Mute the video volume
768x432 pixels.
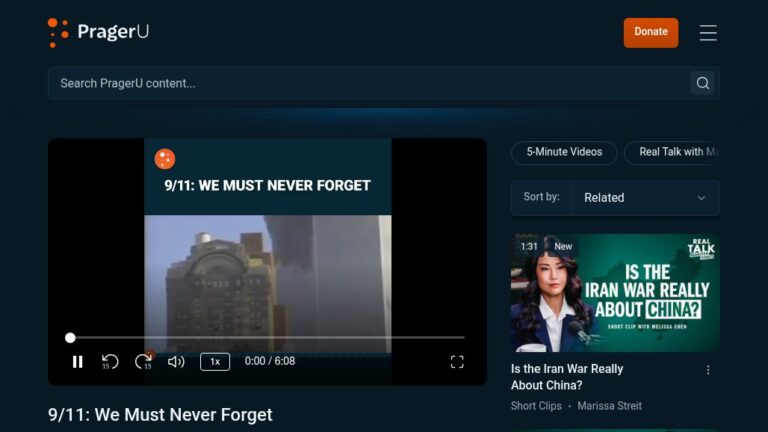(x=176, y=362)
